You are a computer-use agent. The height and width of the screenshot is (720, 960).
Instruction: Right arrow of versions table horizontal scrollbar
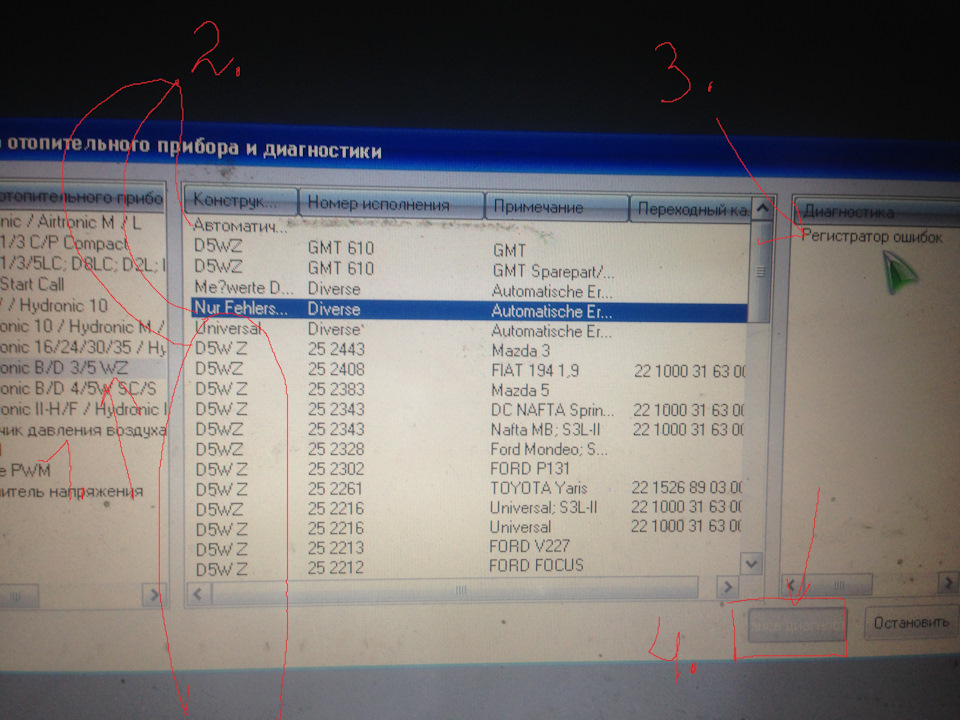[727, 588]
